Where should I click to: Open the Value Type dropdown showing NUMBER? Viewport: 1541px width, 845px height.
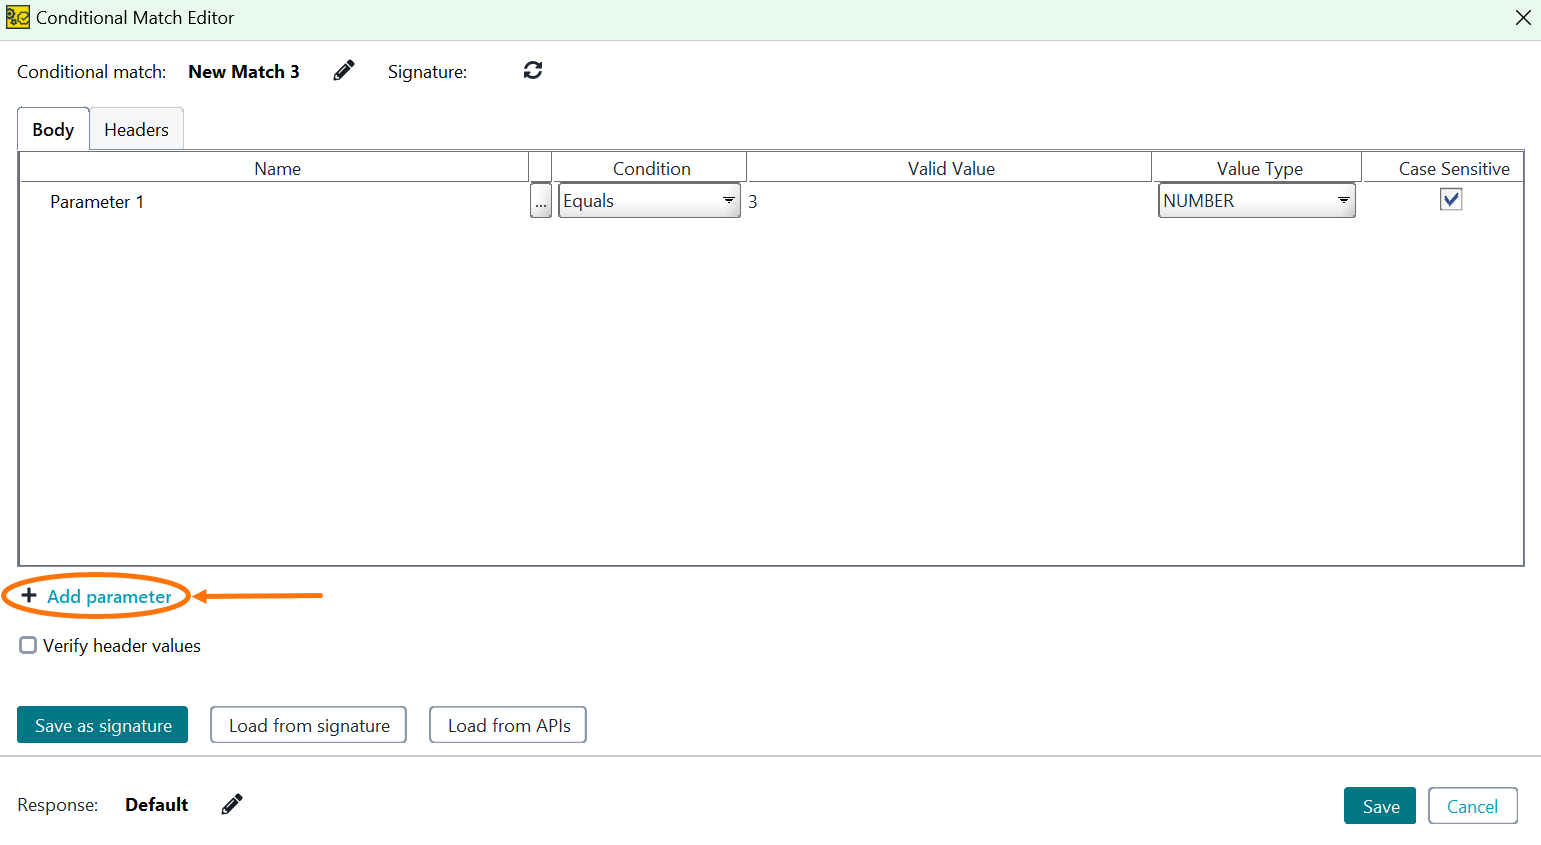coord(1256,200)
